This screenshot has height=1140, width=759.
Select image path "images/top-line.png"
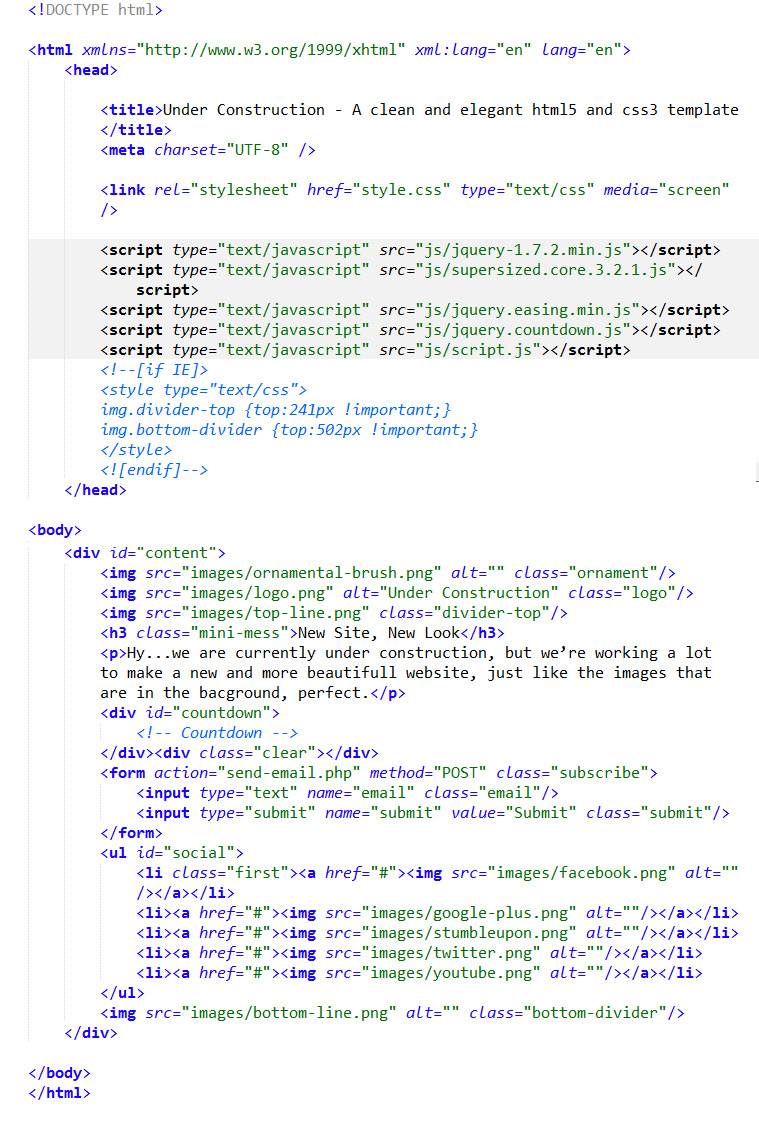276,613
